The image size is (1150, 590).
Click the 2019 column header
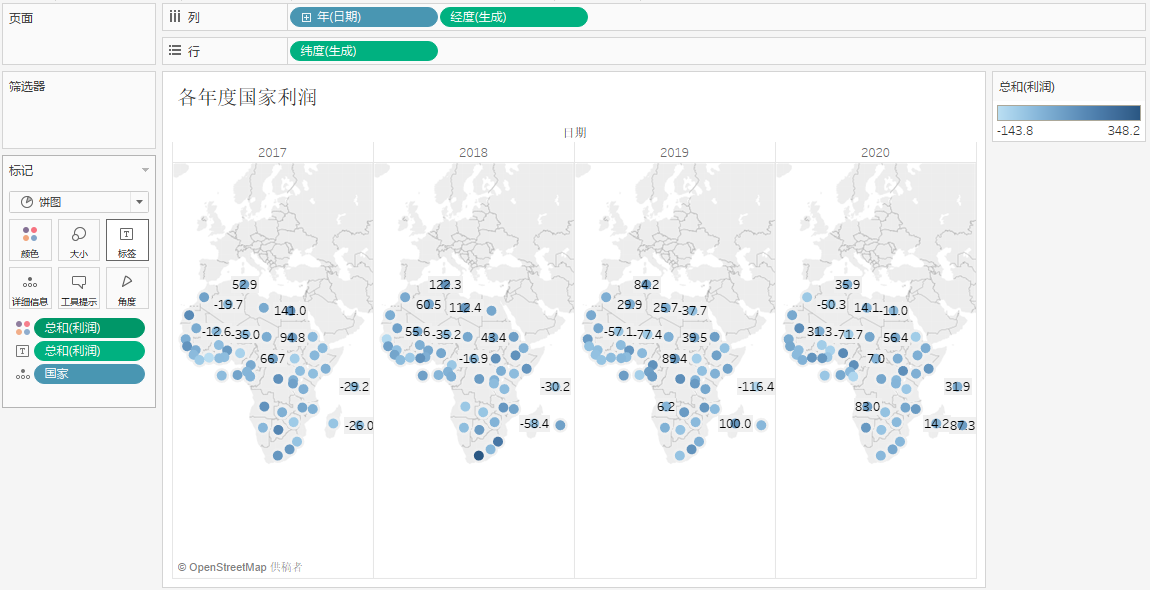pos(674,153)
